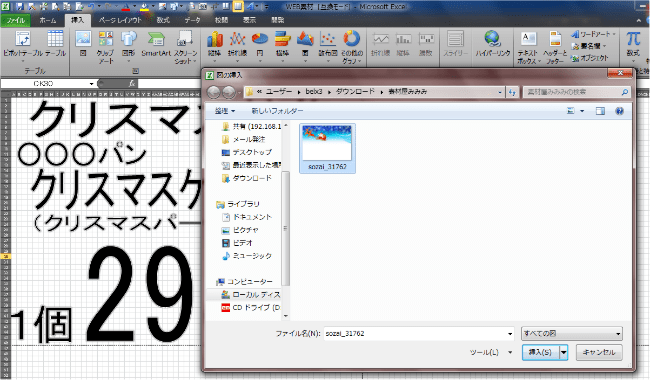Click the help question mark in dialog
Viewport: 650px width, 380px height.
coord(619,111)
